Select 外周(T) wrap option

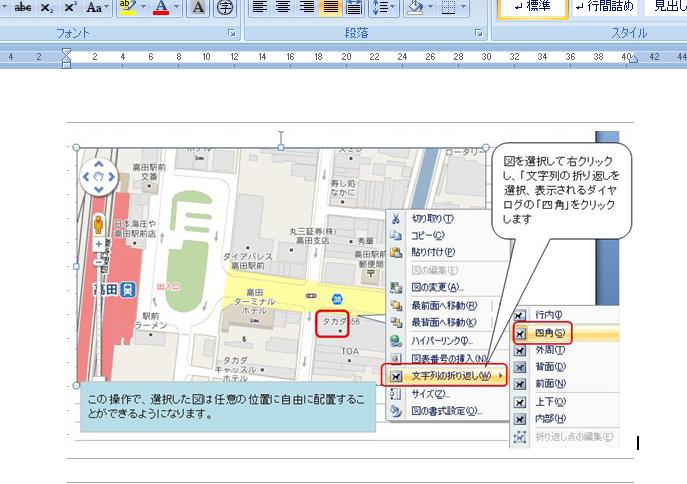(565, 350)
